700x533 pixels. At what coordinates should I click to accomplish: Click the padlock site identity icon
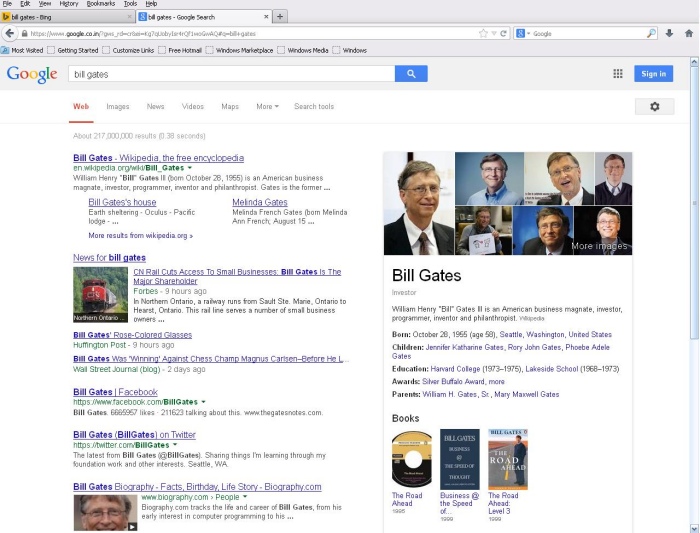pyautogui.click(x=25, y=33)
